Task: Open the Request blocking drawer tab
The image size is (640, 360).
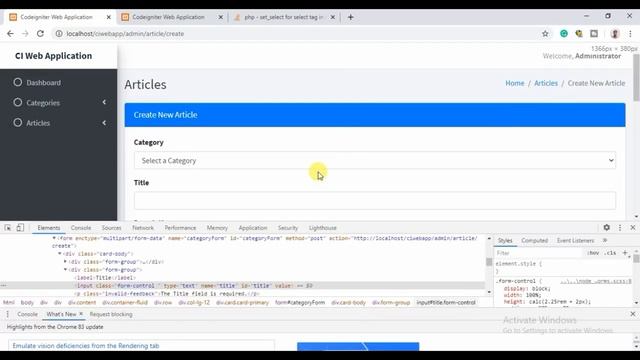Action: coord(111,314)
